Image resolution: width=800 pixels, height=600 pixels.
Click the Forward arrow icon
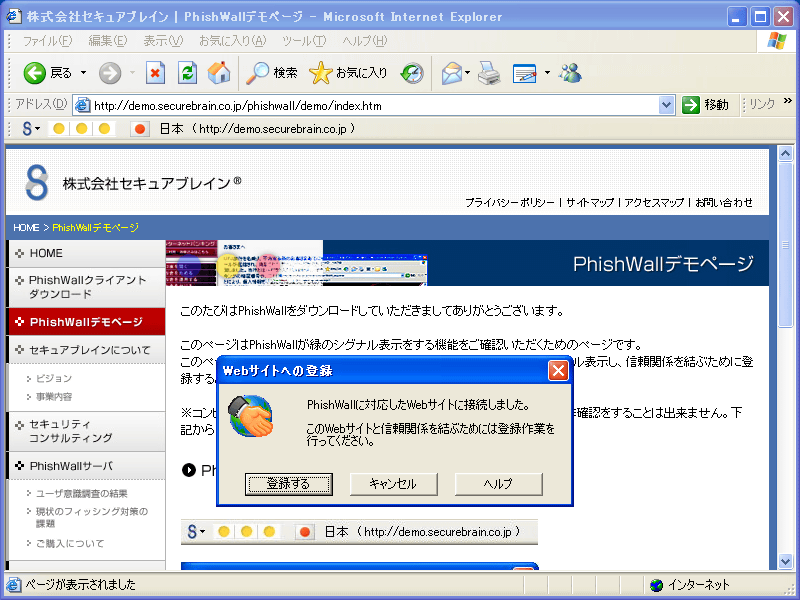click(x=110, y=73)
